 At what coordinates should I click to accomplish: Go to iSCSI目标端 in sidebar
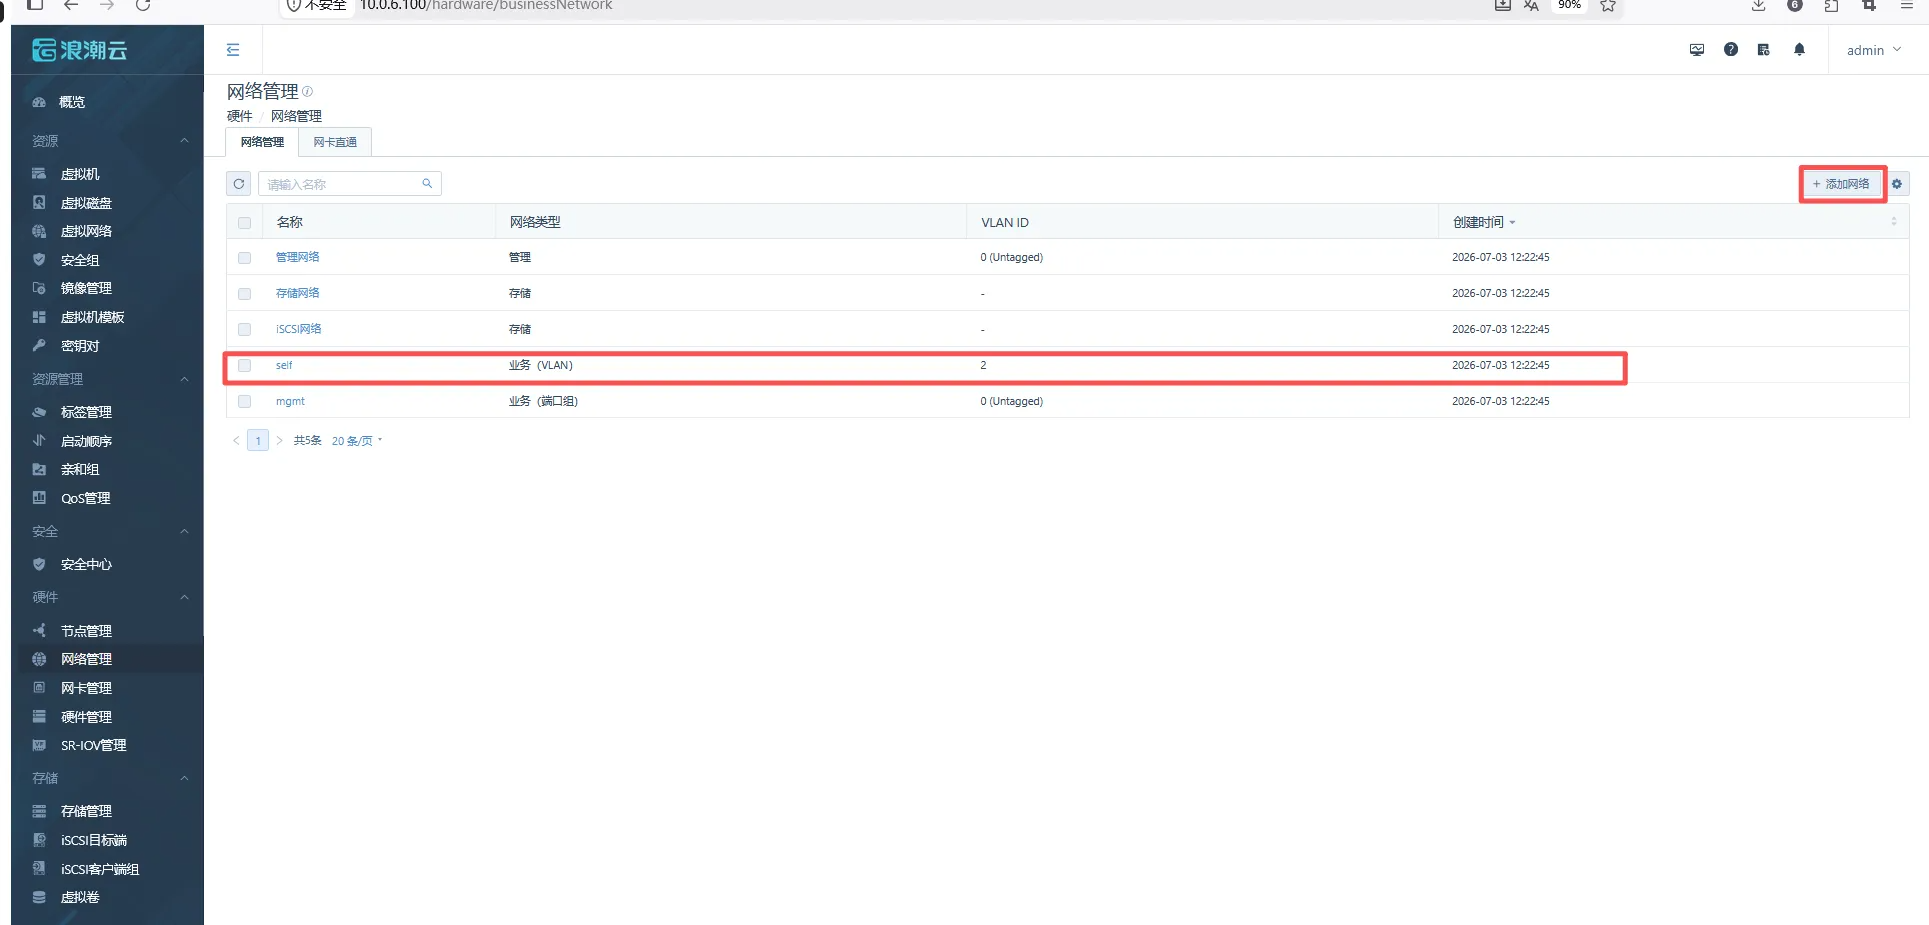(94, 840)
